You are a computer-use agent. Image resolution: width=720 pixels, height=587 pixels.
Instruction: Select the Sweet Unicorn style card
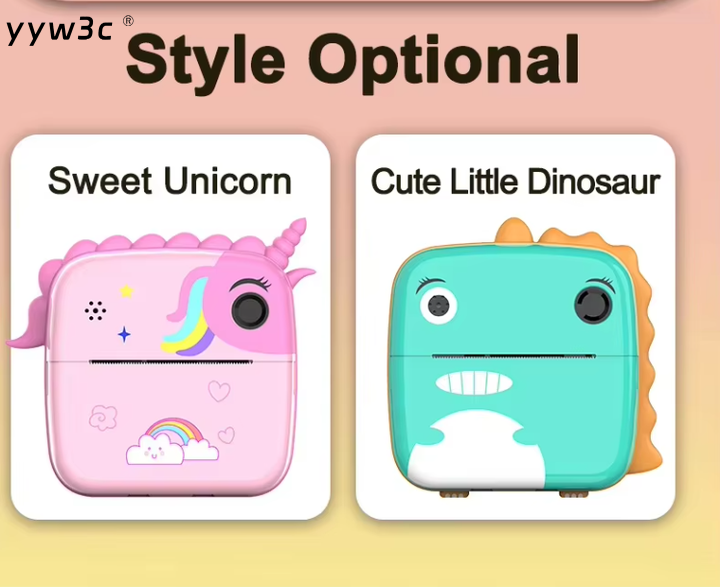(x=170, y=327)
